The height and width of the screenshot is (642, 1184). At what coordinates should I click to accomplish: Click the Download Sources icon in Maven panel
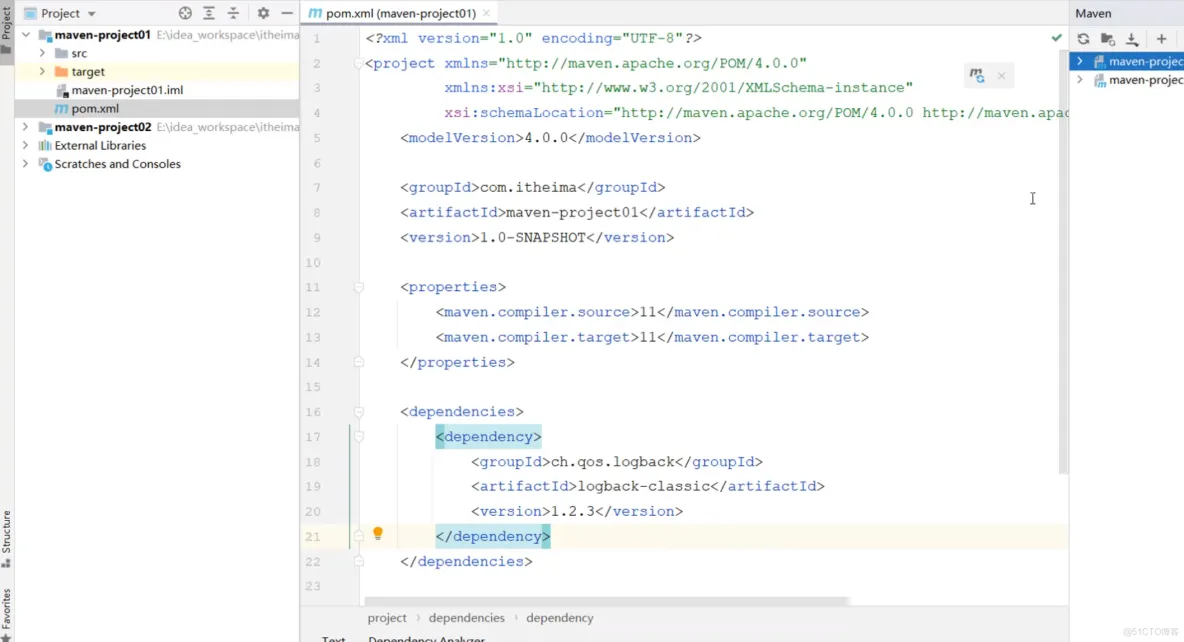1131,38
